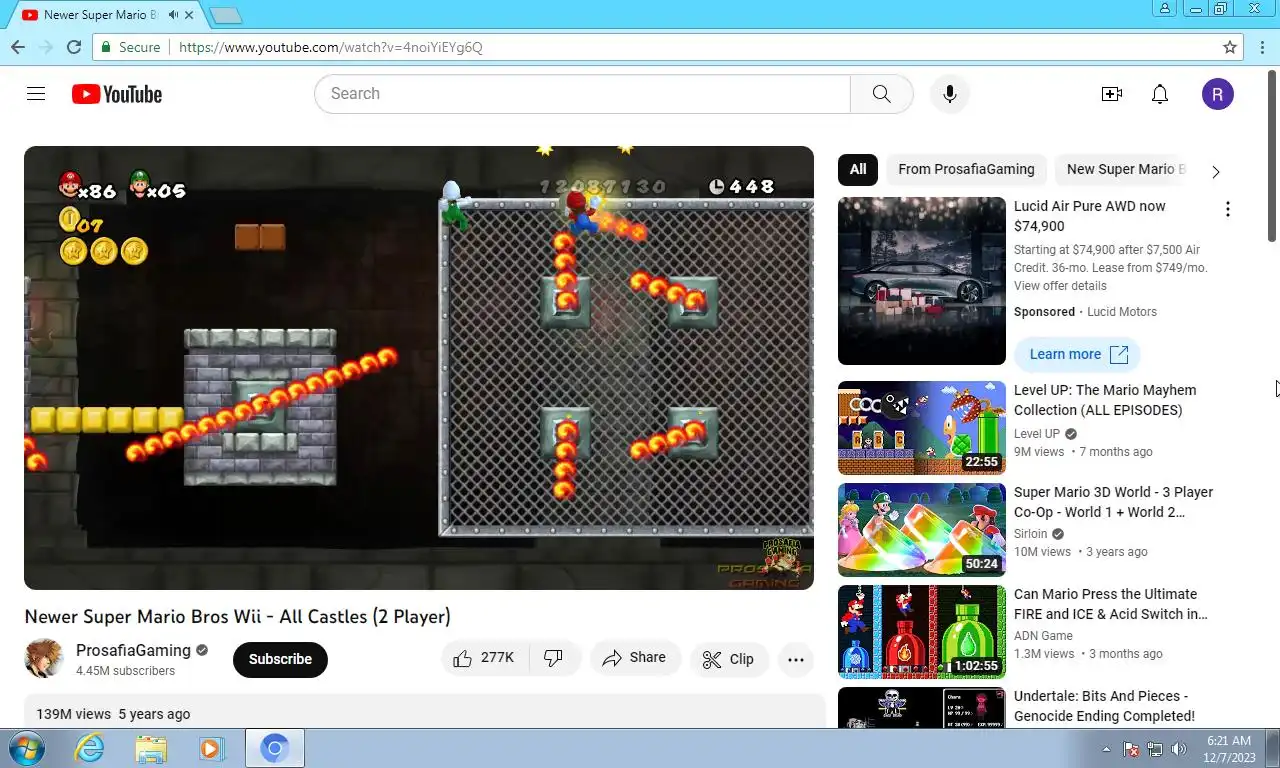Open the Level UP Mario Mayhem thumbnail
Viewport: 1280px width, 768px height.
coord(922,427)
